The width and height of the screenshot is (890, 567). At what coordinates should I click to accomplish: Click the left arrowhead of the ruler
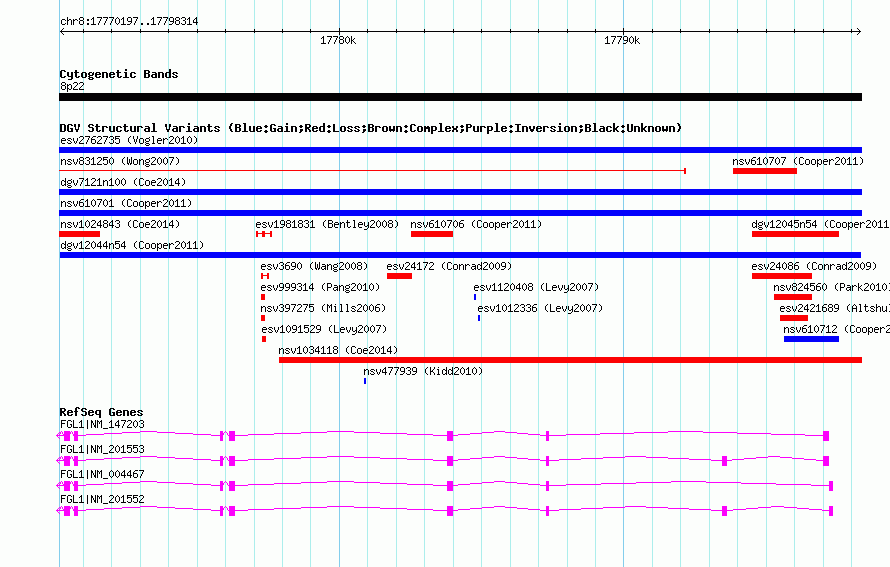point(62,32)
